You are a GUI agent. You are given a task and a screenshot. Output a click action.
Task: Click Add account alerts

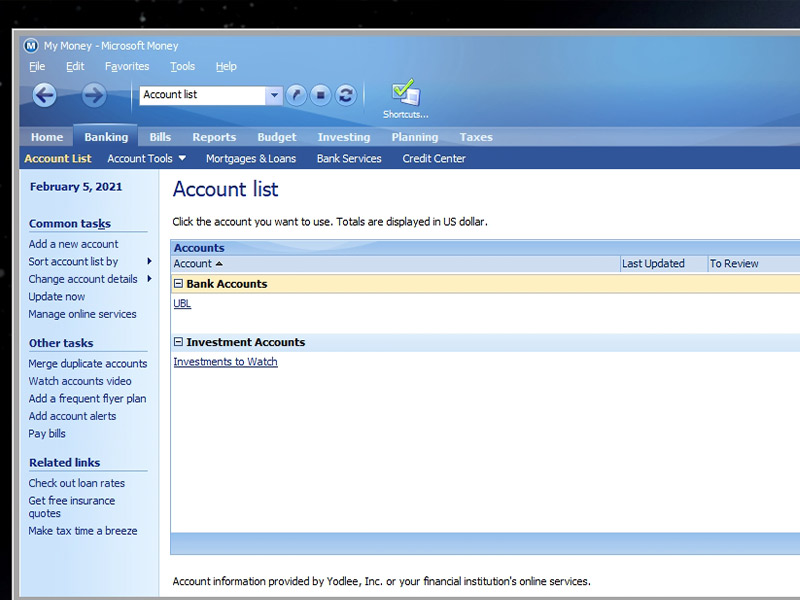click(72, 416)
